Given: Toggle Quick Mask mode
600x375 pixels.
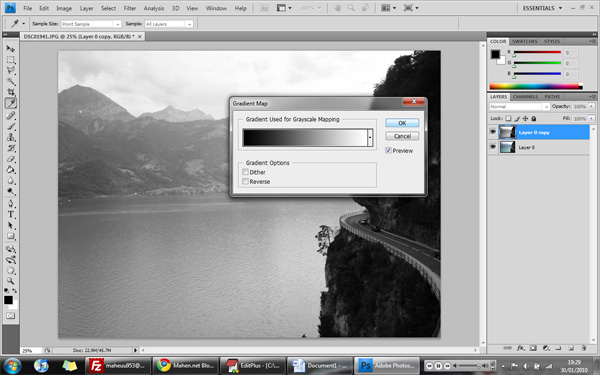Looking at the screenshot, I should [10, 316].
